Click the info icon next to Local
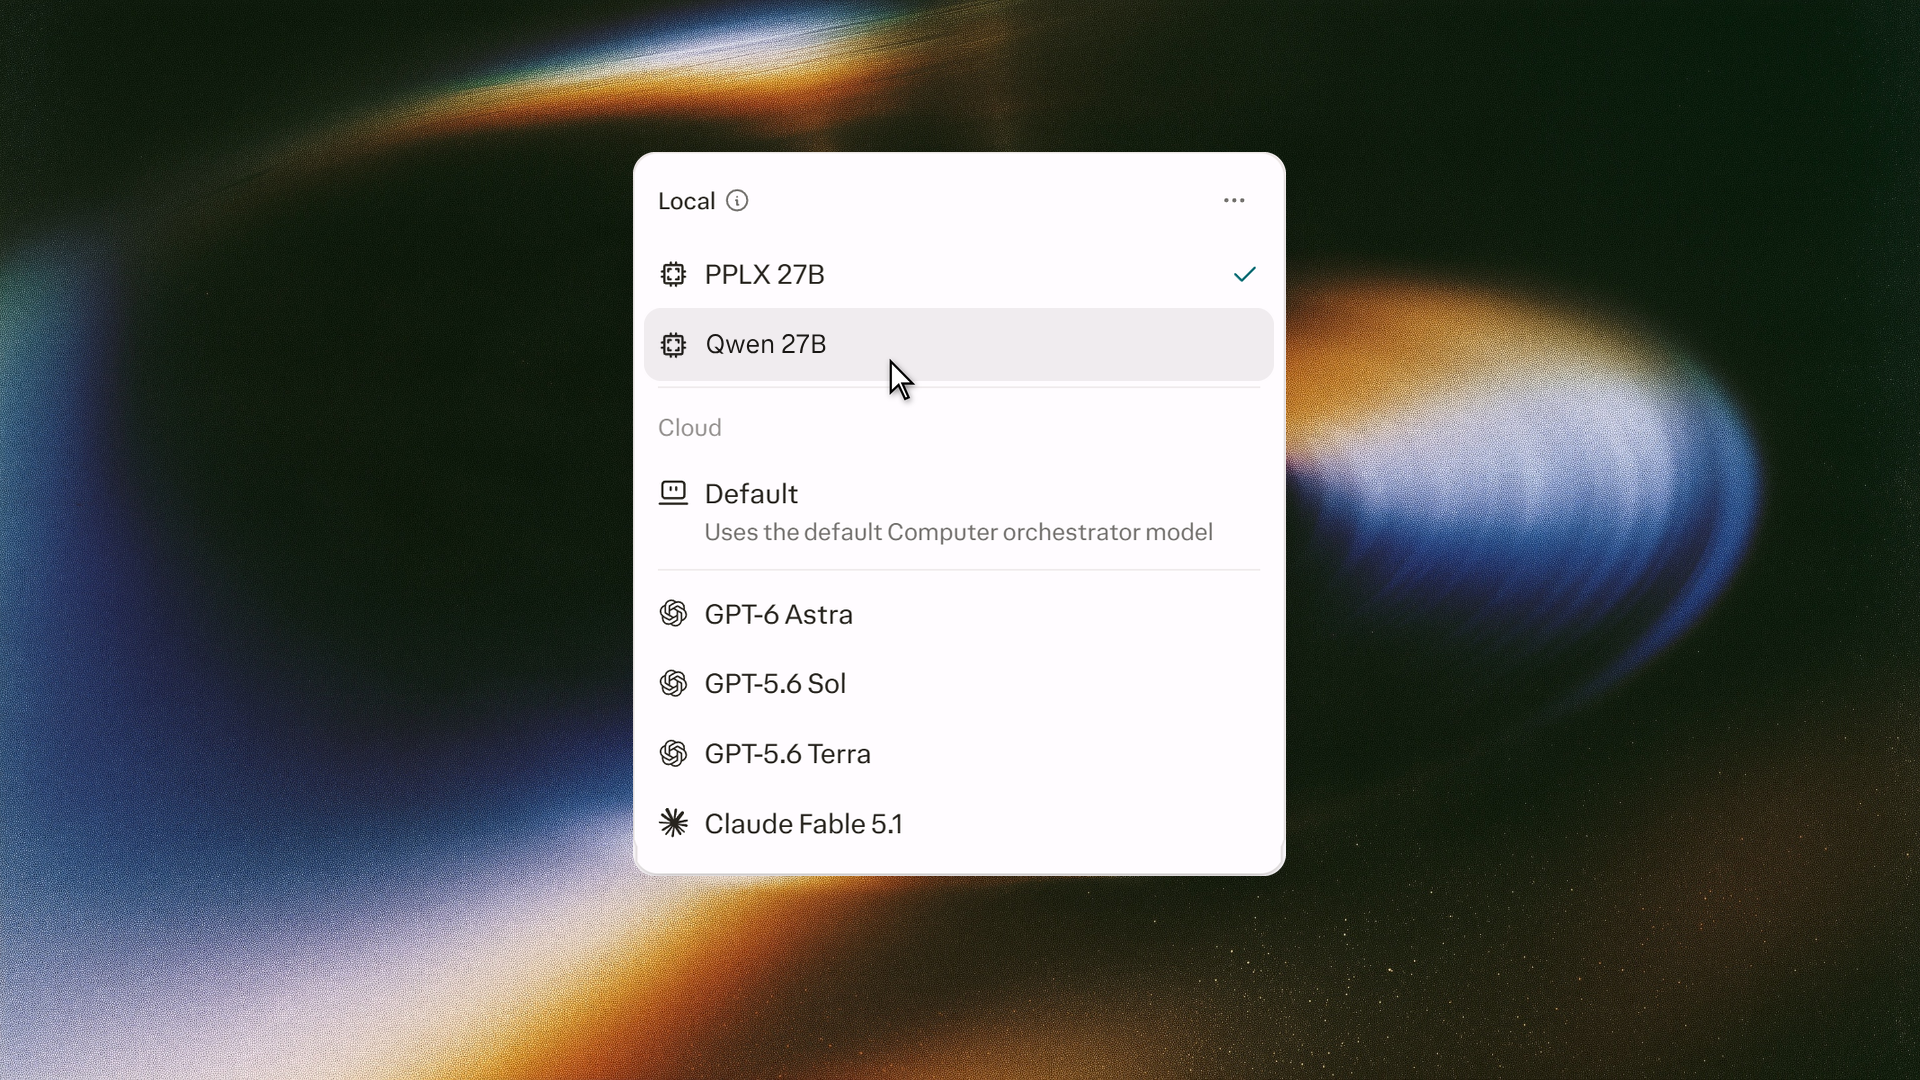The image size is (1920, 1080). (737, 201)
